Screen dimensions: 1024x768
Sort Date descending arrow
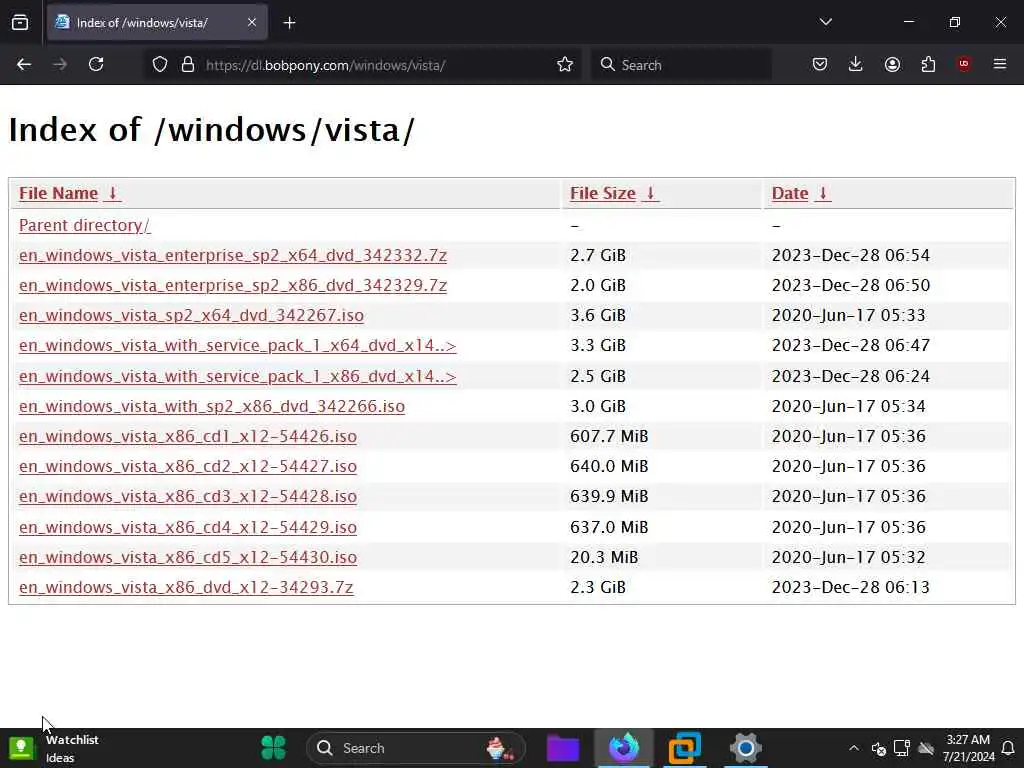(x=823, y=193)
